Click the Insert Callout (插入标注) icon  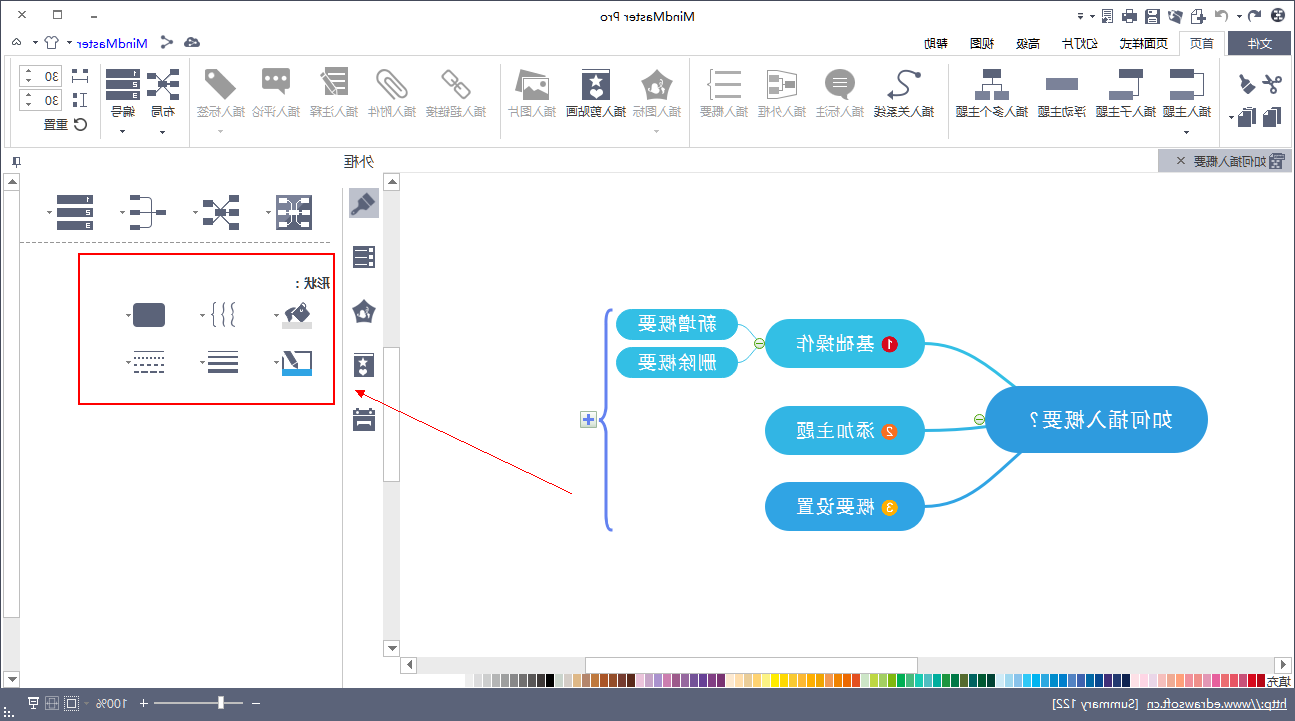coord(840,84)
